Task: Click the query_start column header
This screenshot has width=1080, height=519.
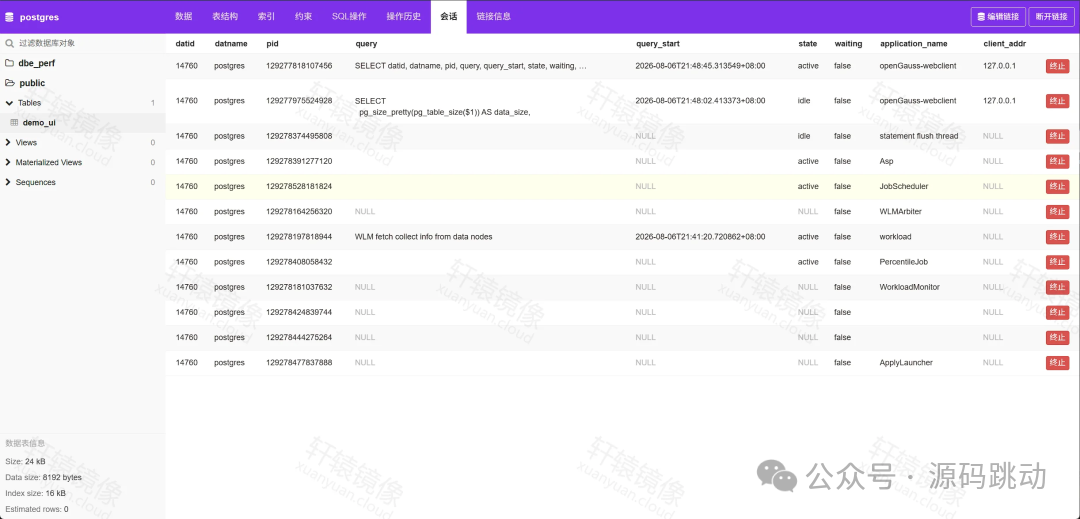Action: coord(658,43)
